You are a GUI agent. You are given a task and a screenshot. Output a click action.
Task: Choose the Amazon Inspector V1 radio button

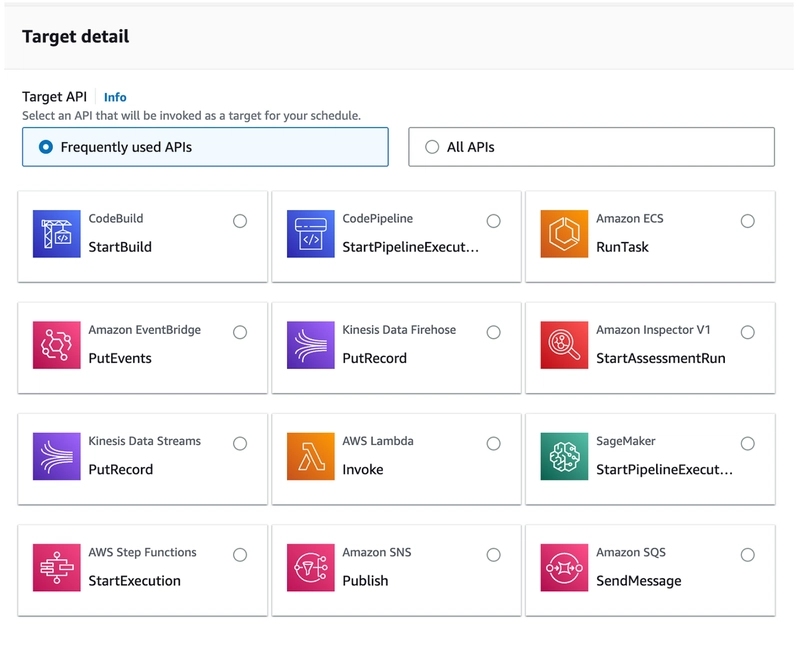tap(747, 332)
